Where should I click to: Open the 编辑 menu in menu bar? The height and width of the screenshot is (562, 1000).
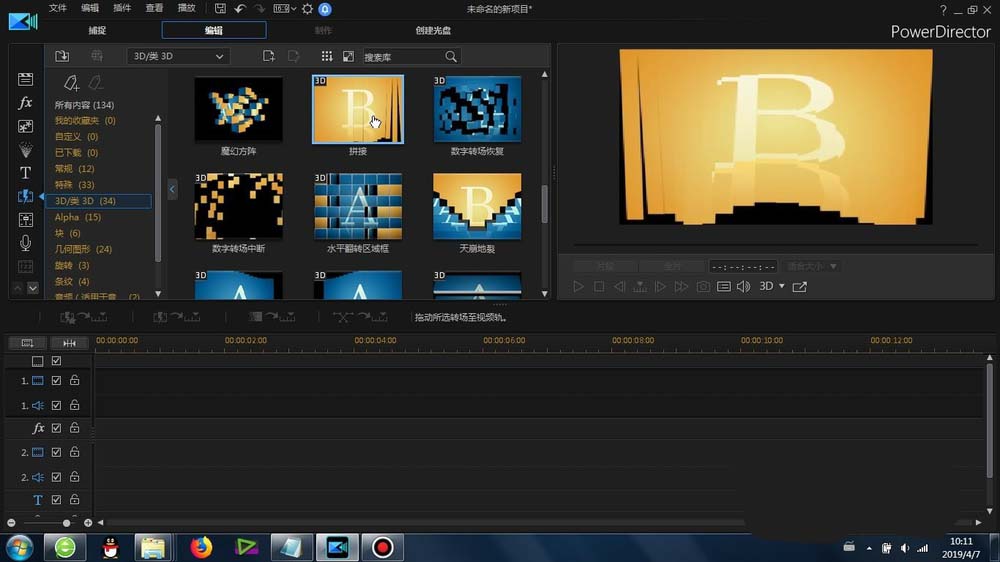90,8
